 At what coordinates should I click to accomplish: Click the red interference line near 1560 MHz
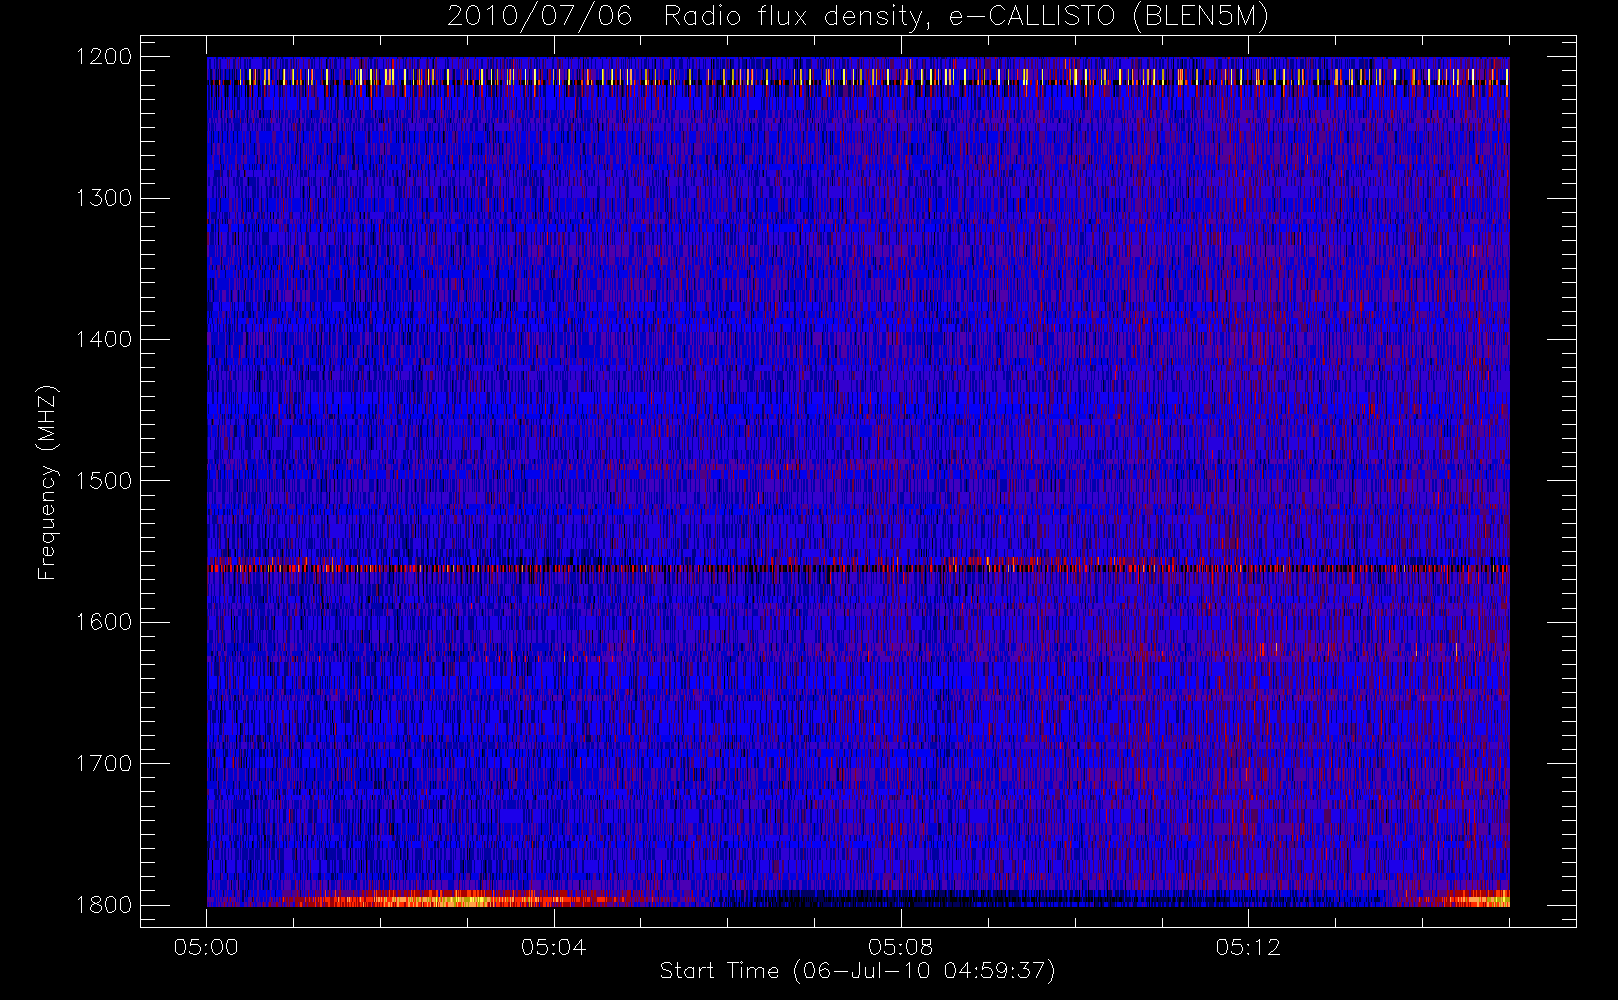coord(858,568)
